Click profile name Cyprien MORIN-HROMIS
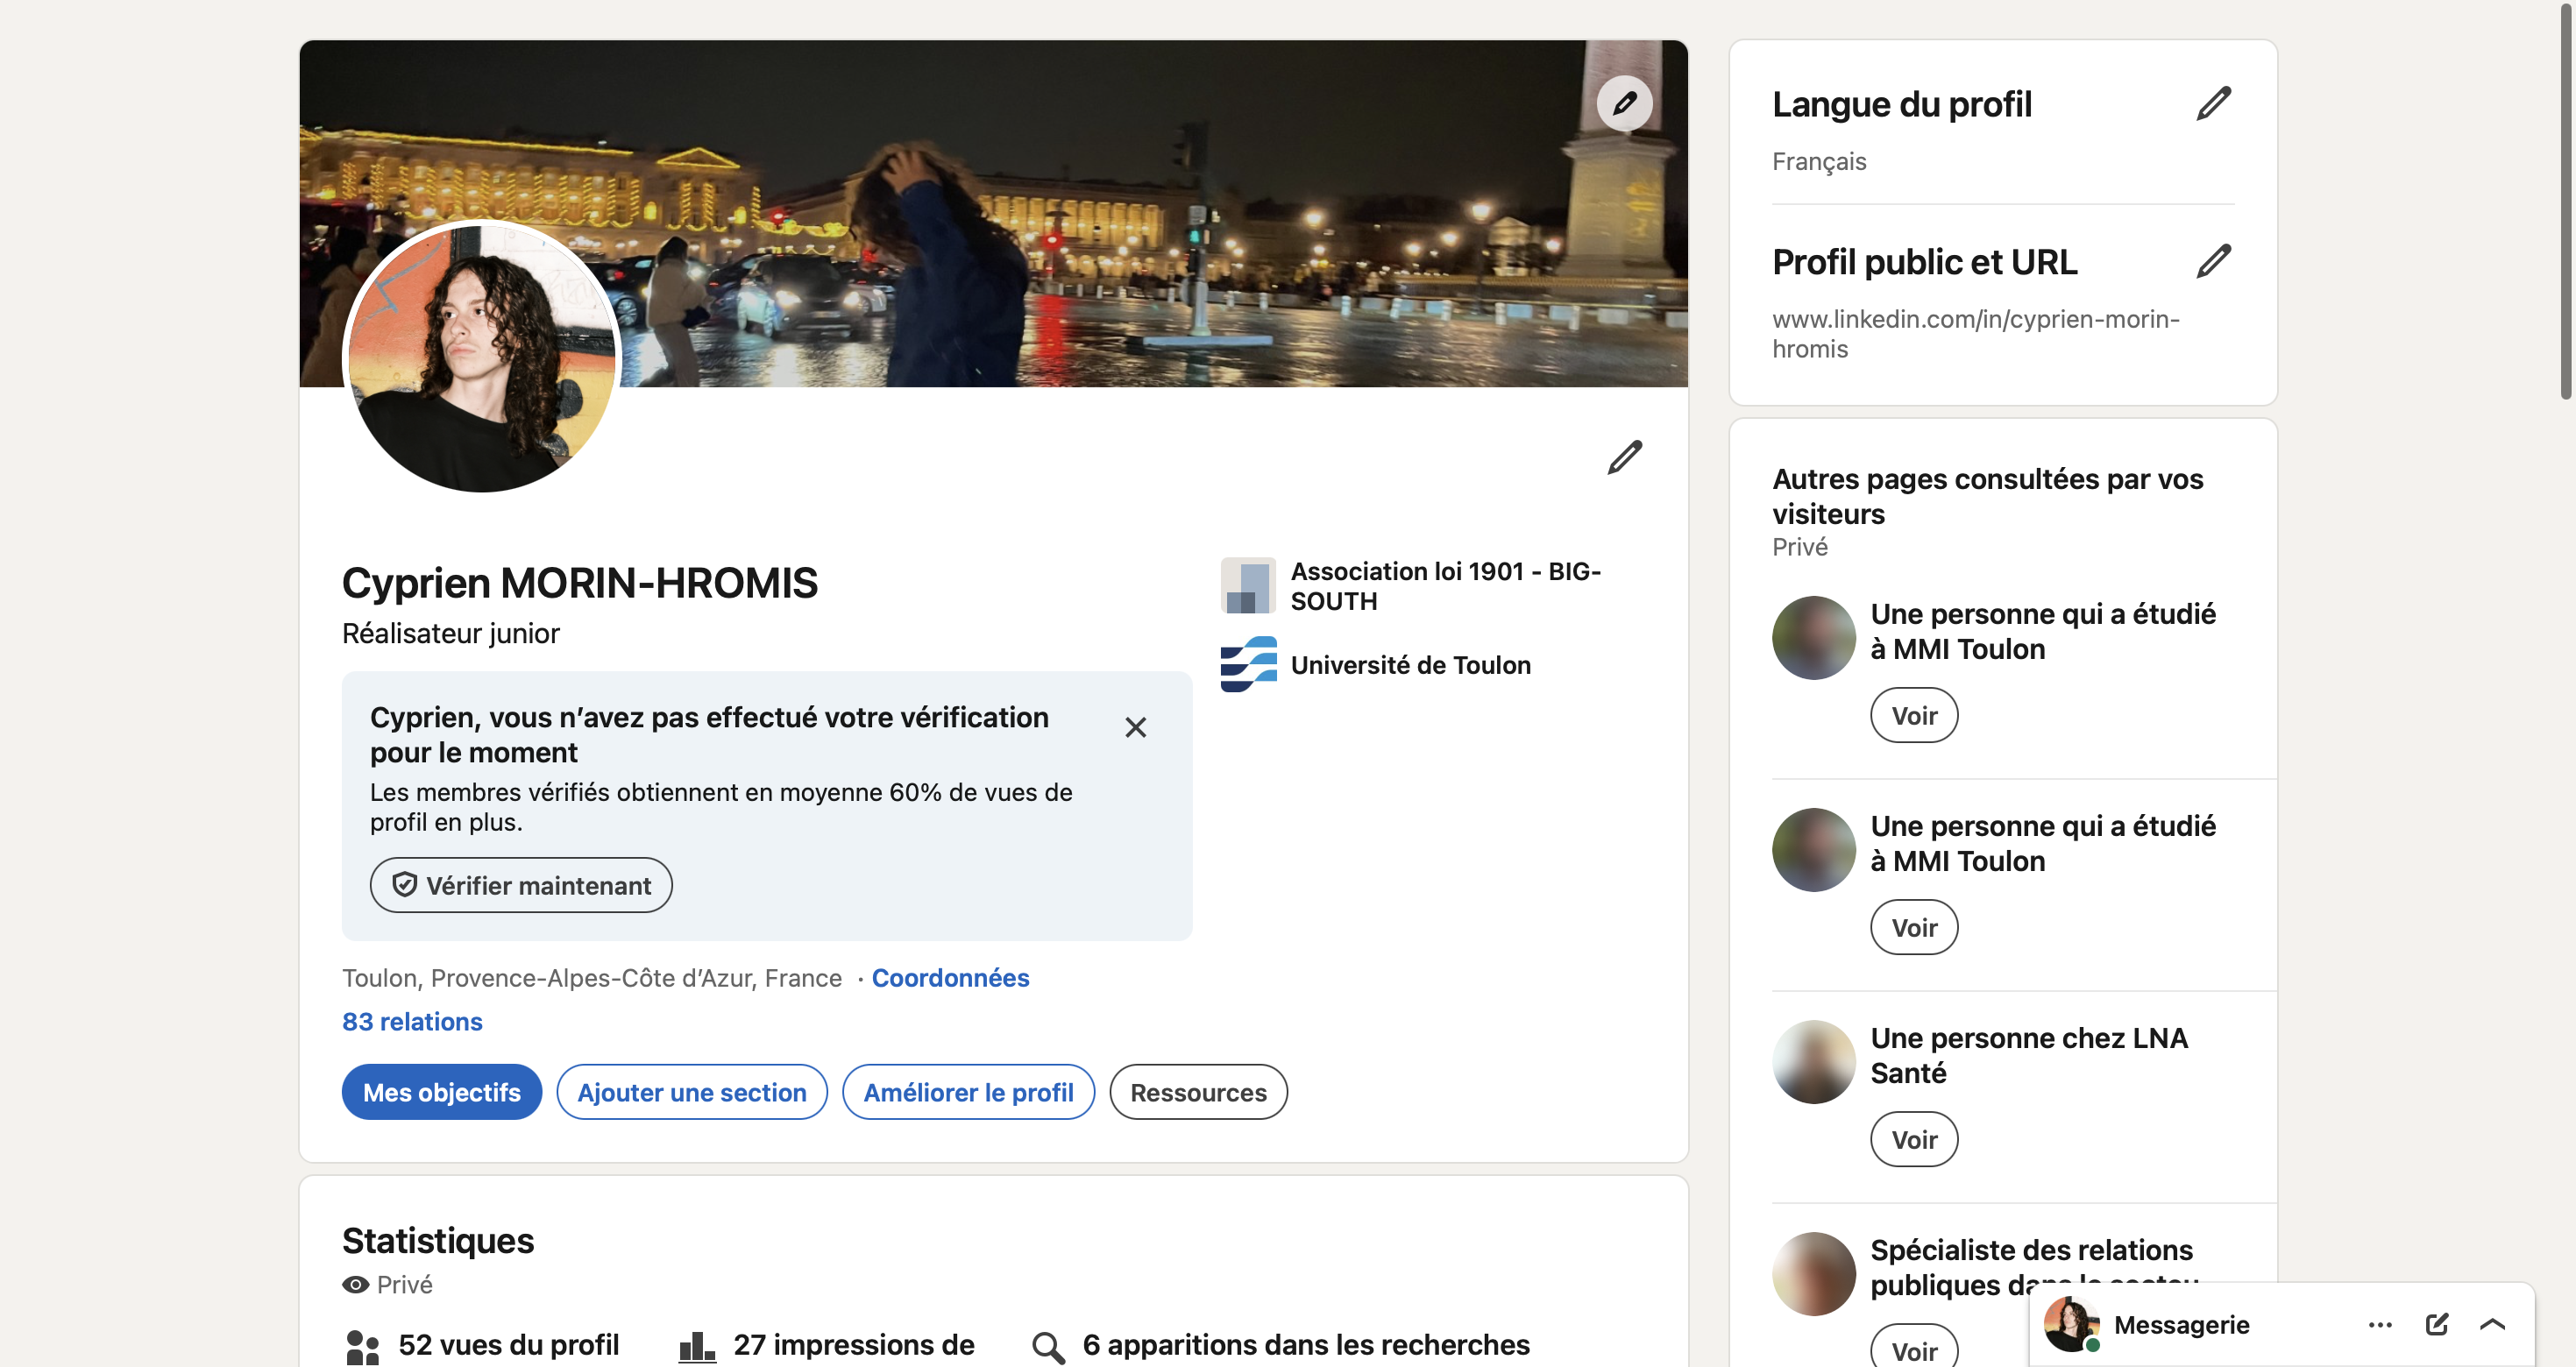The width and height of the screenshot is (2576, 1367). click(x=580, y=583)
